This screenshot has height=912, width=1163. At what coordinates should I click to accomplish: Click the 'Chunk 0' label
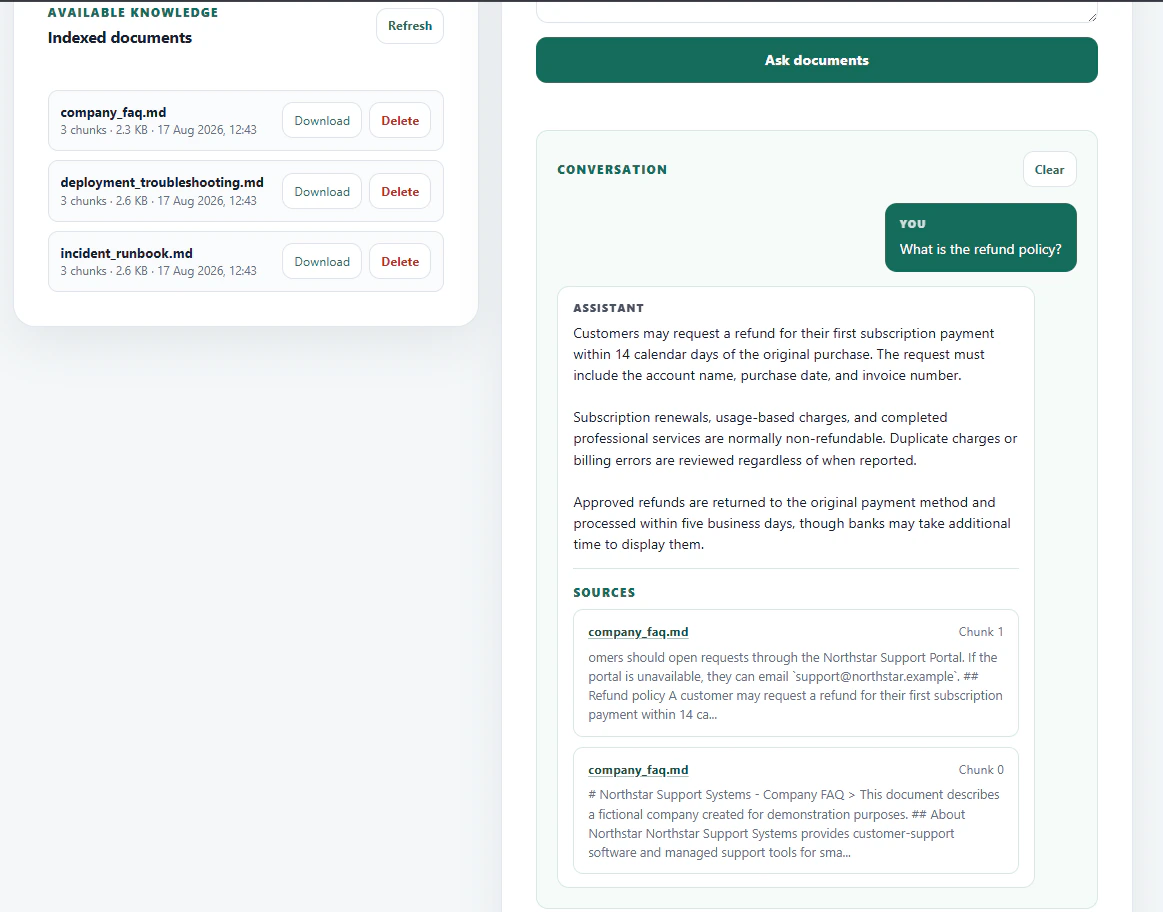[x=981, y=770]
